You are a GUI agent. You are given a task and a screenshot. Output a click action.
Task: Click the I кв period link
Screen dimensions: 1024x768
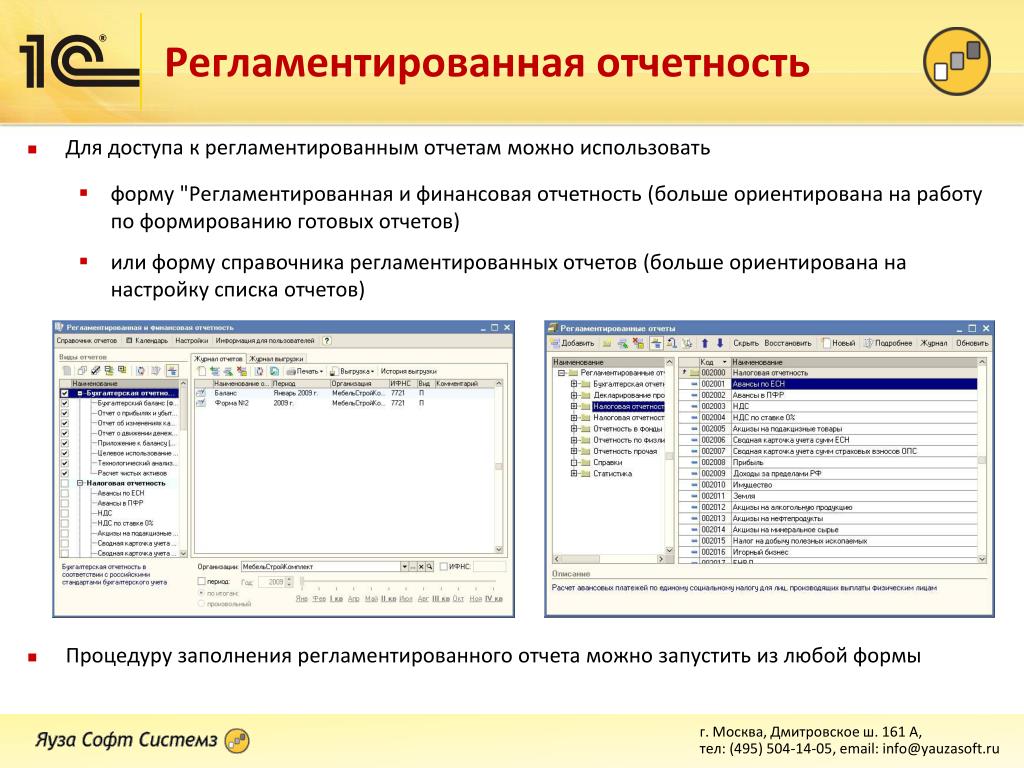(x=336, y=598)
